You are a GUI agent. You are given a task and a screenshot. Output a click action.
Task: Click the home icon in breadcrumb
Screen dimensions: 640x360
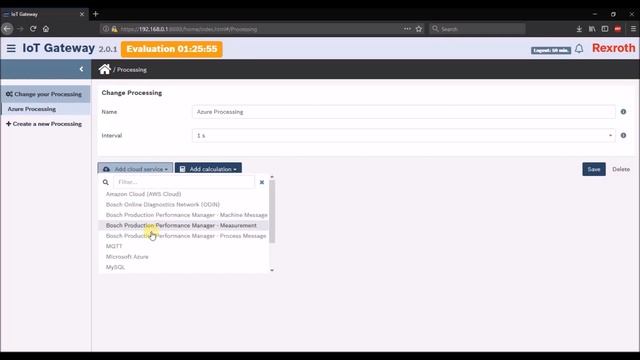[x=104, y=69]
